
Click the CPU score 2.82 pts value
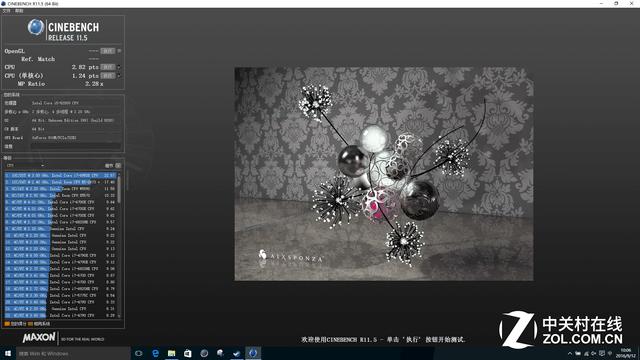(x=85, y=67)
